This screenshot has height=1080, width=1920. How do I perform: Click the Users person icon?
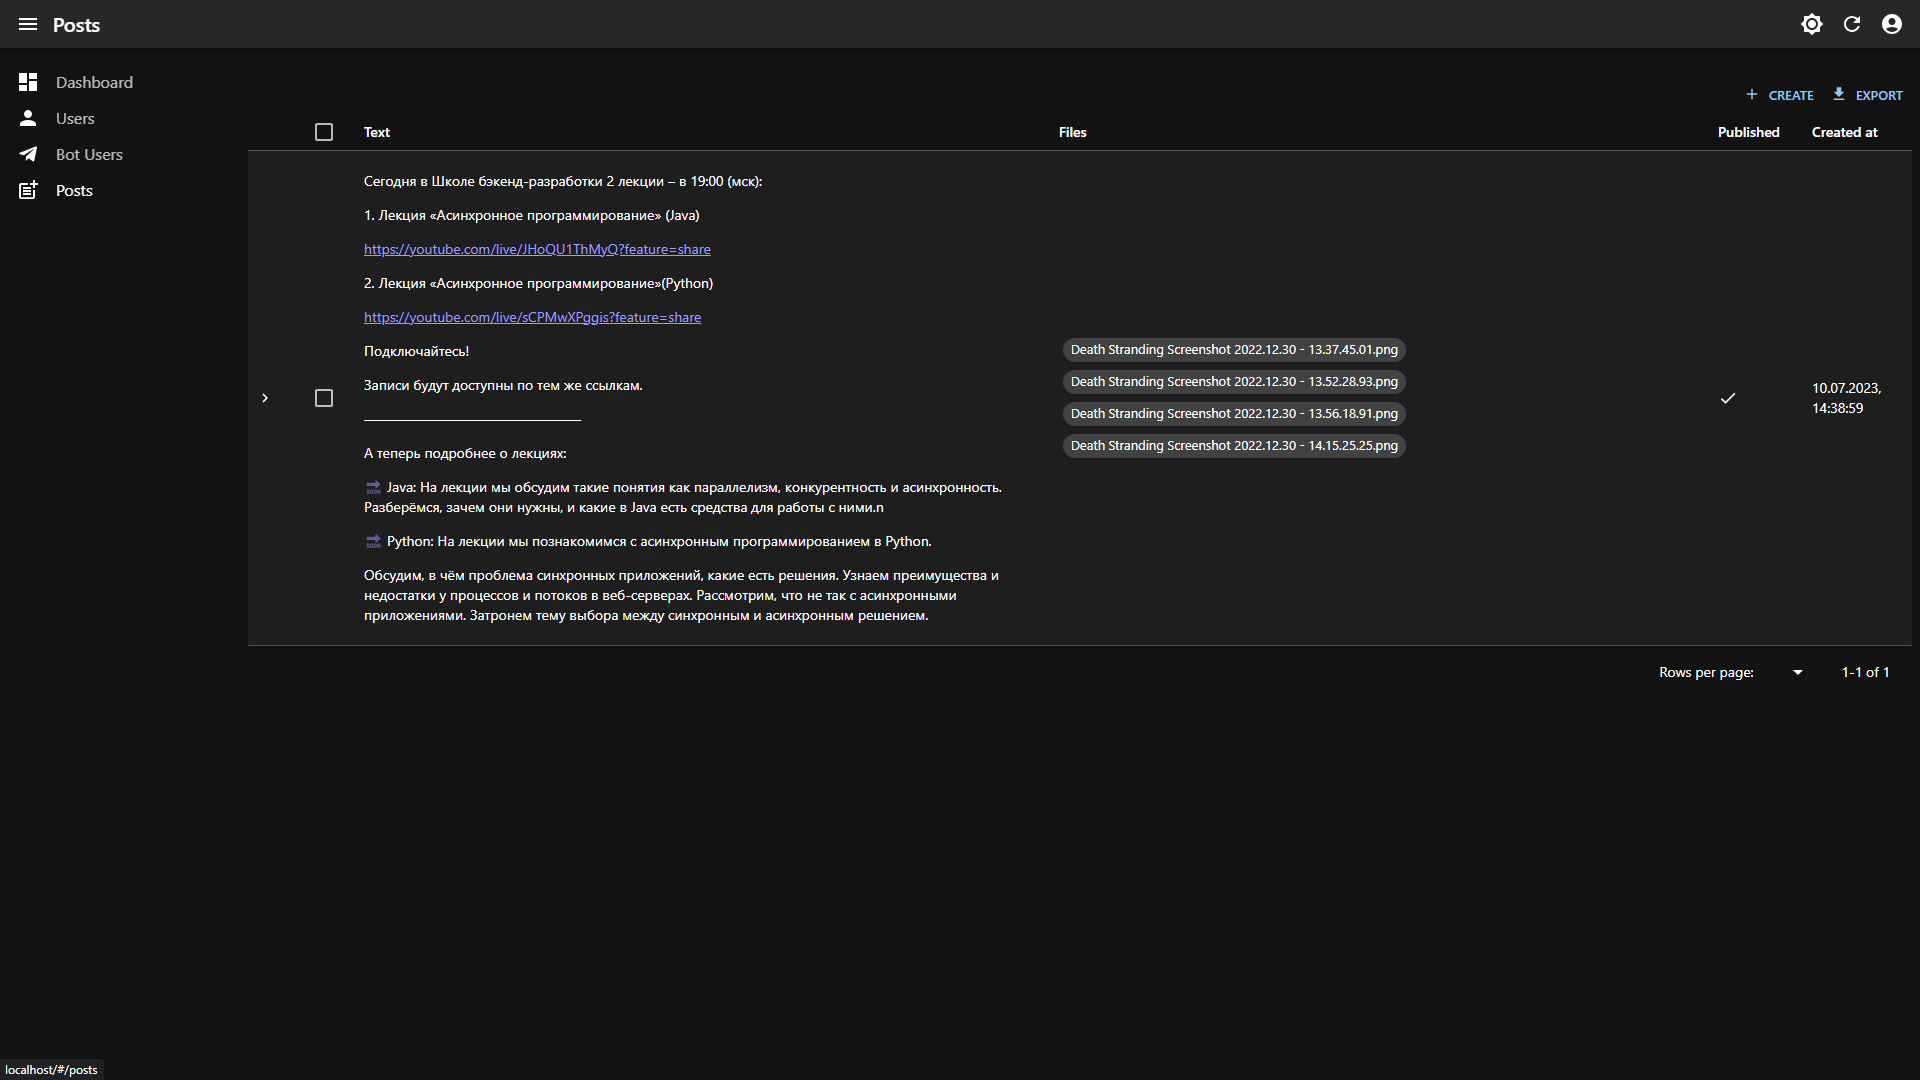pyautogui.click(x=28, y=118)
